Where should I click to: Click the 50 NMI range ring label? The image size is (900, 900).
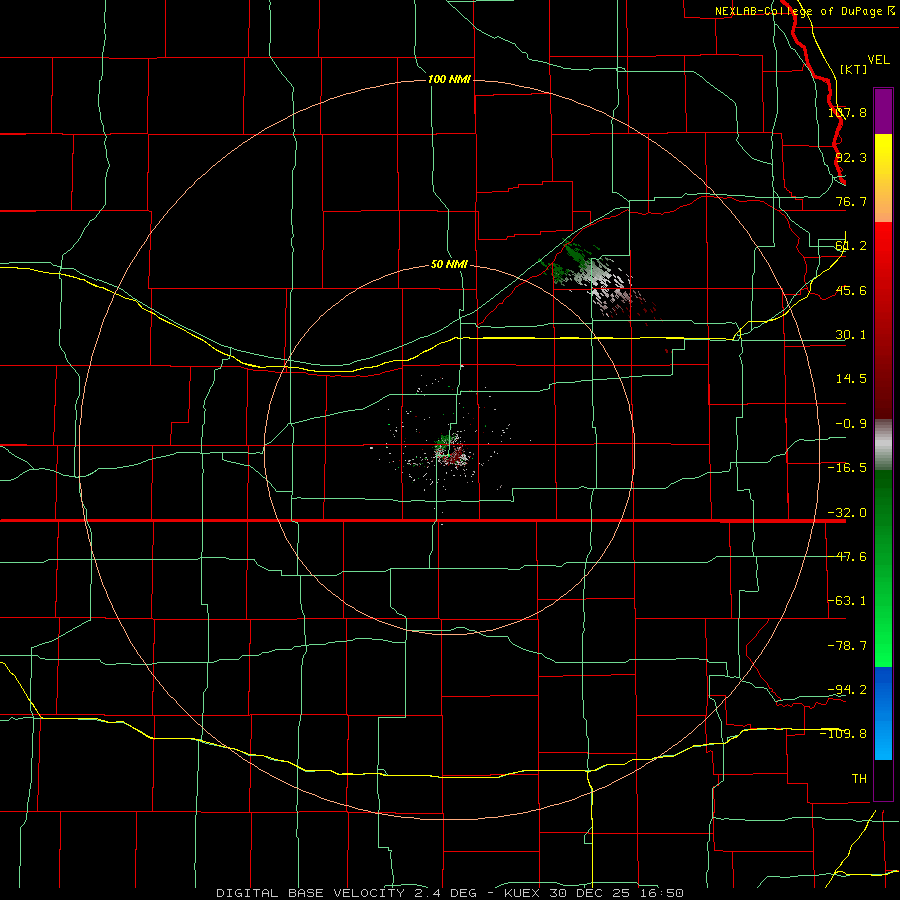pos(449,265)
